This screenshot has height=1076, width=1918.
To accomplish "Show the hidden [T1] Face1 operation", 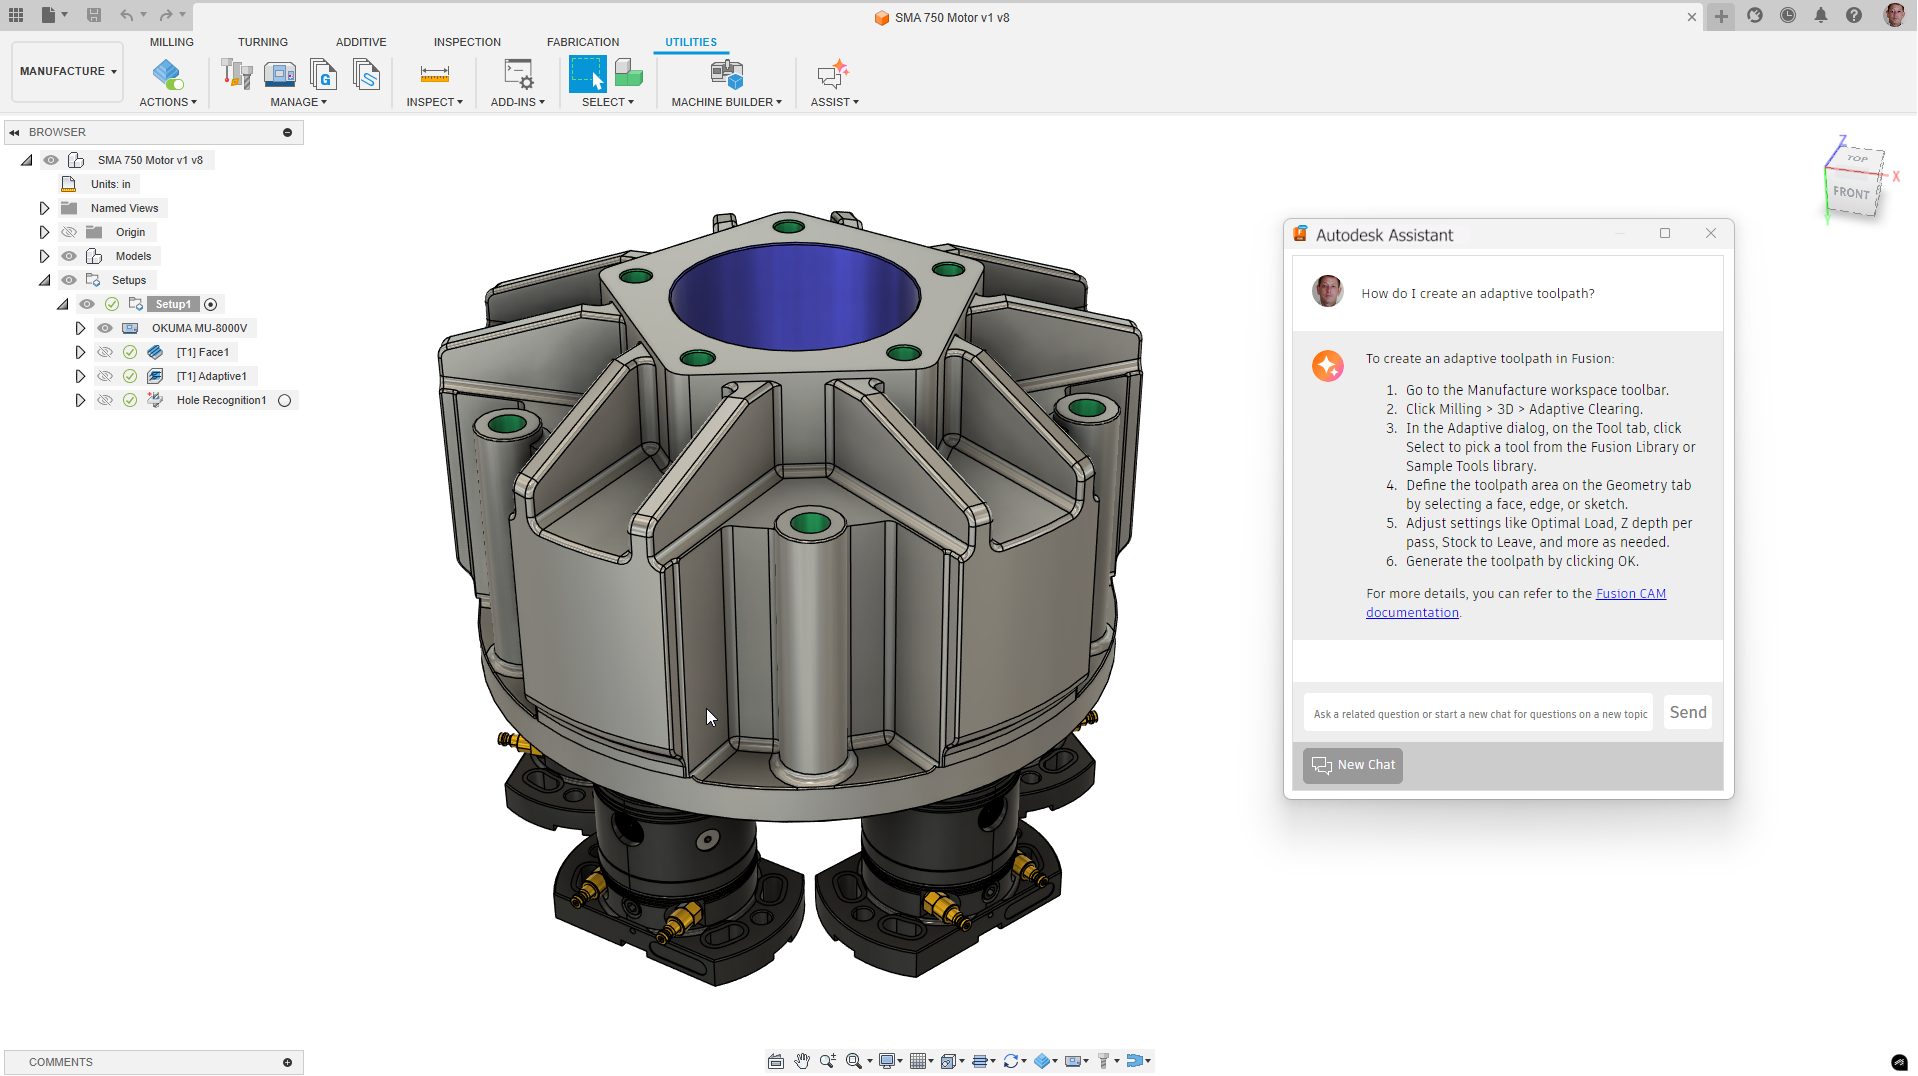I will [105, 352].
